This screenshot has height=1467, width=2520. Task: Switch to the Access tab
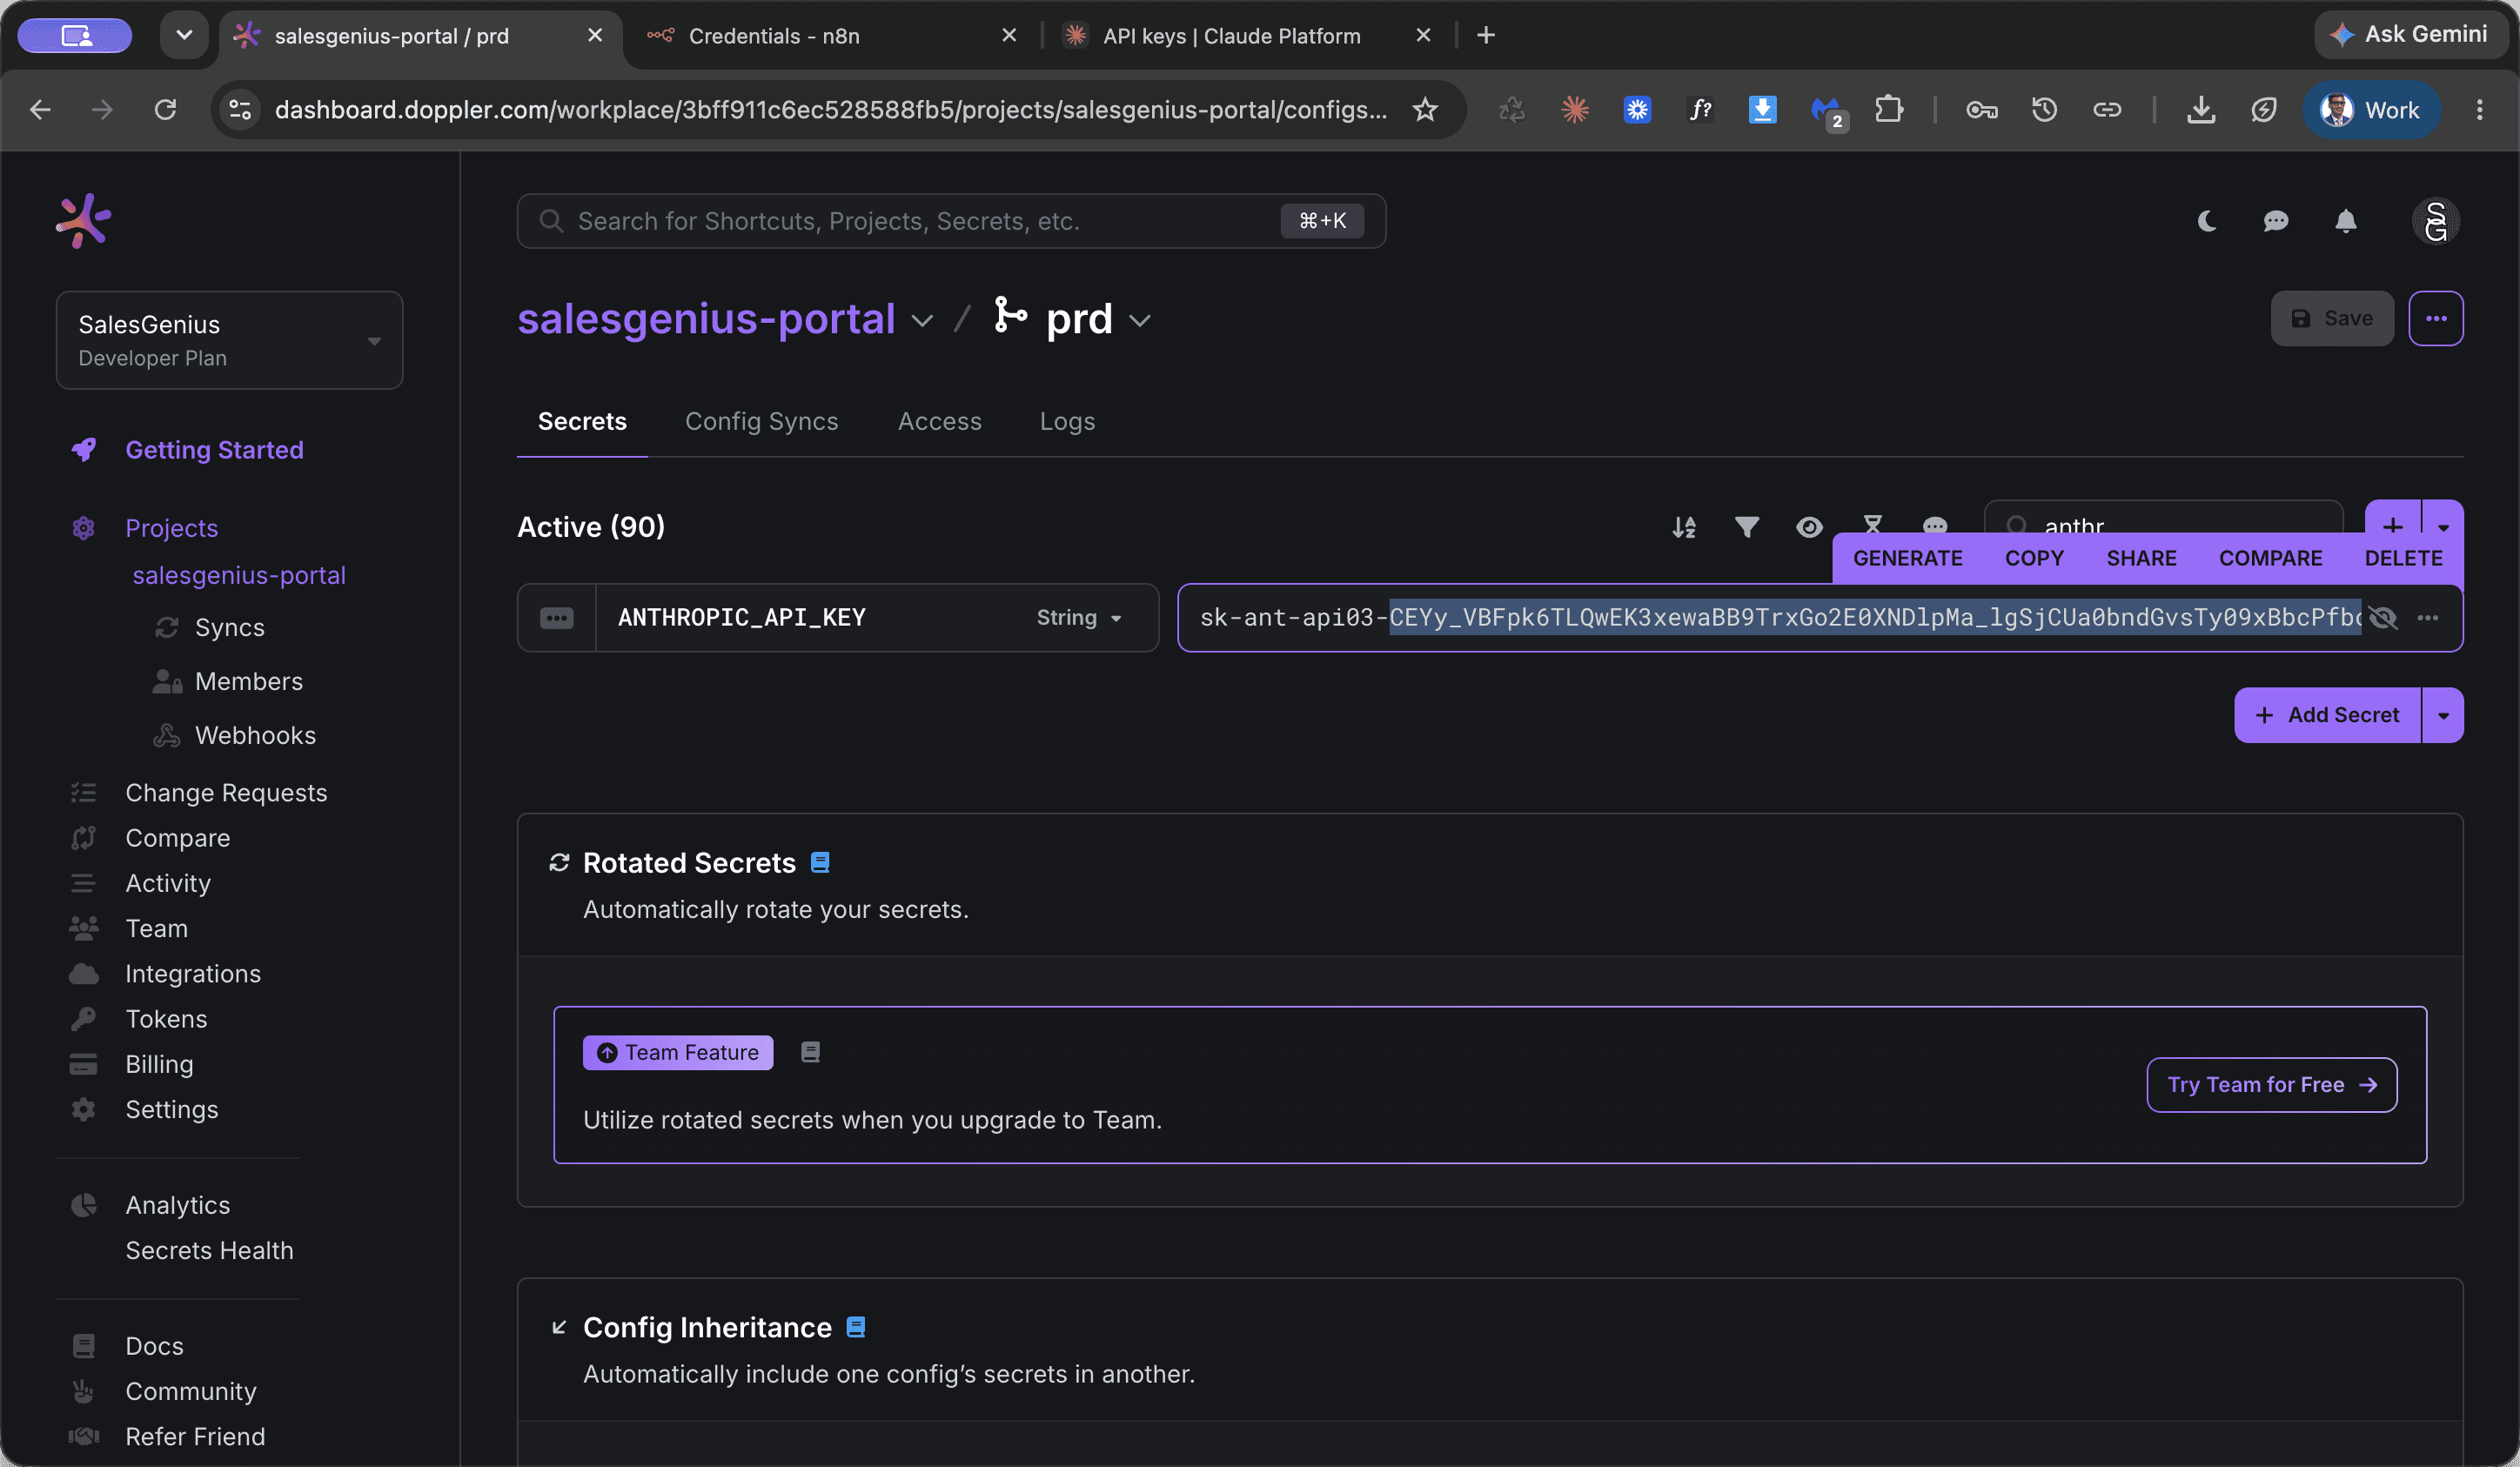939,421
